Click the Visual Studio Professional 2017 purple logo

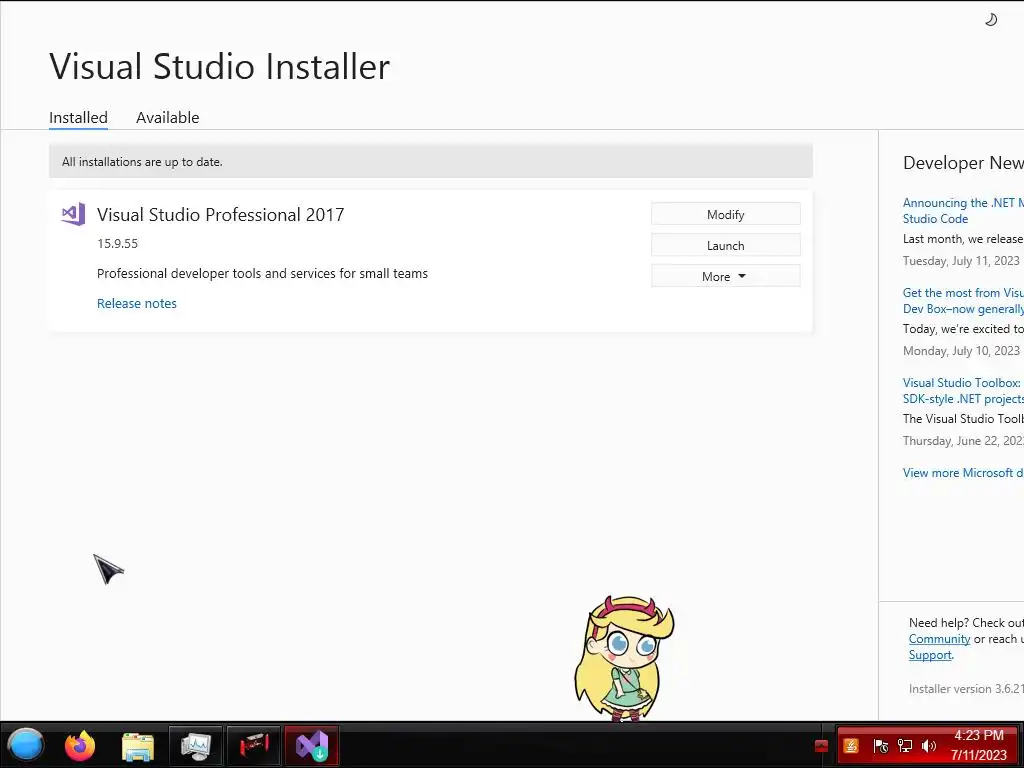[x=73, y=214]
